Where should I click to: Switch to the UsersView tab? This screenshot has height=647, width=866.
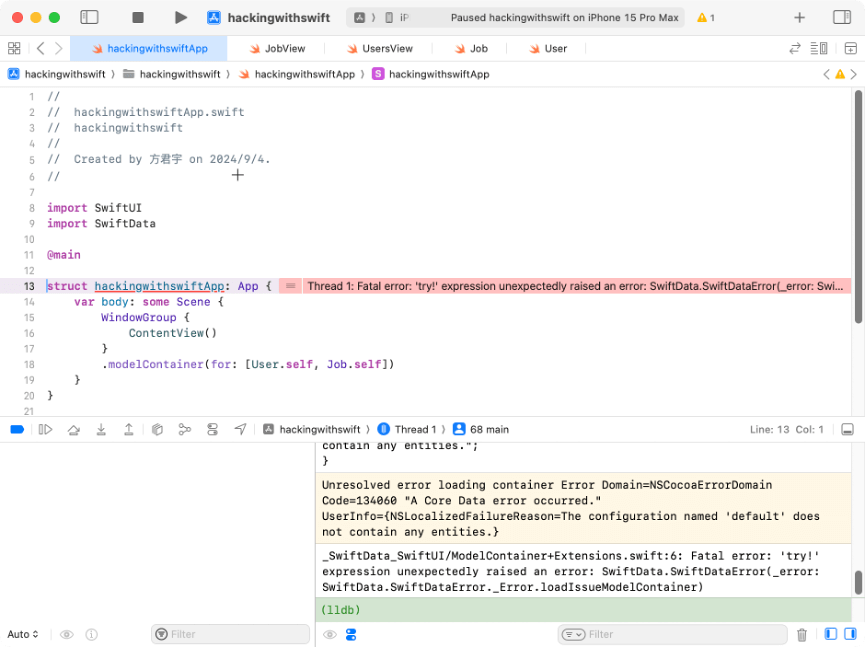click(379, 49)
